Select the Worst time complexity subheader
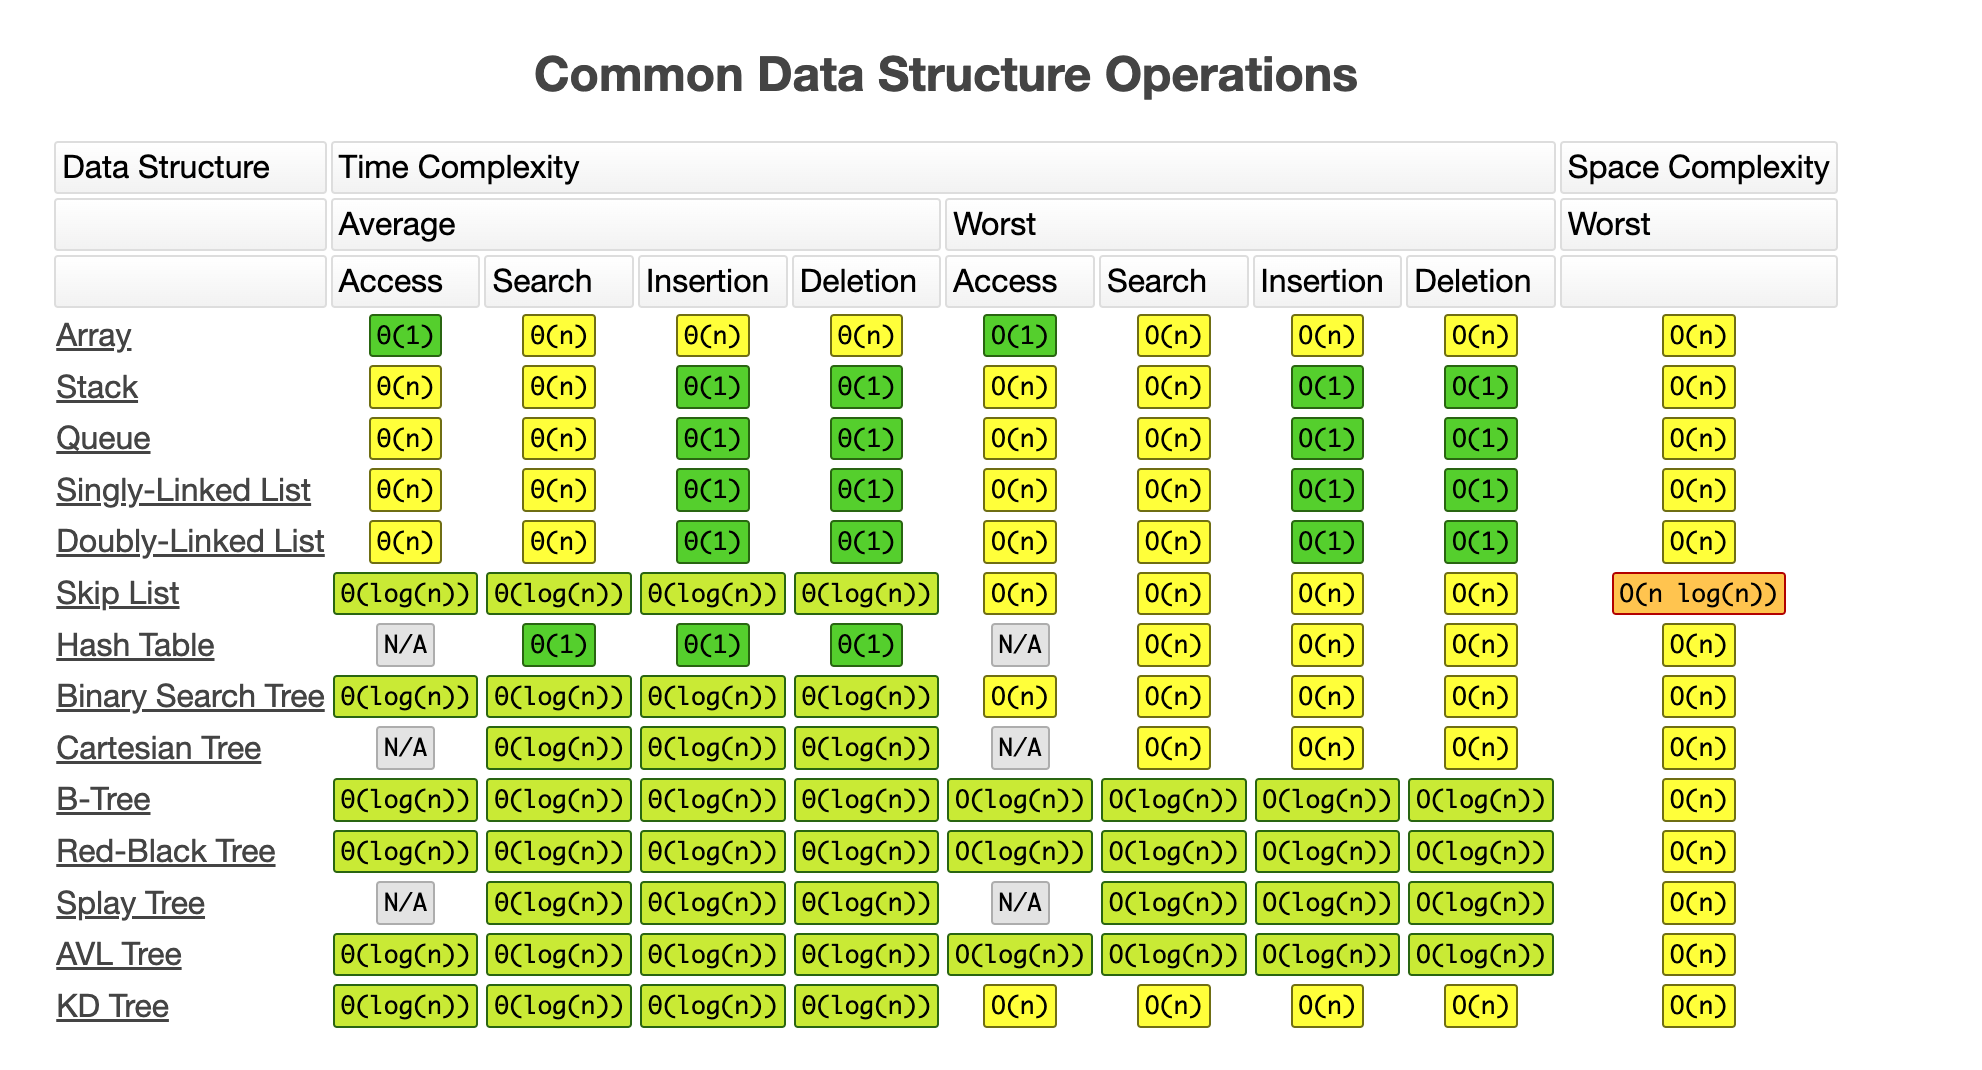 click(x=1250, y=224)
